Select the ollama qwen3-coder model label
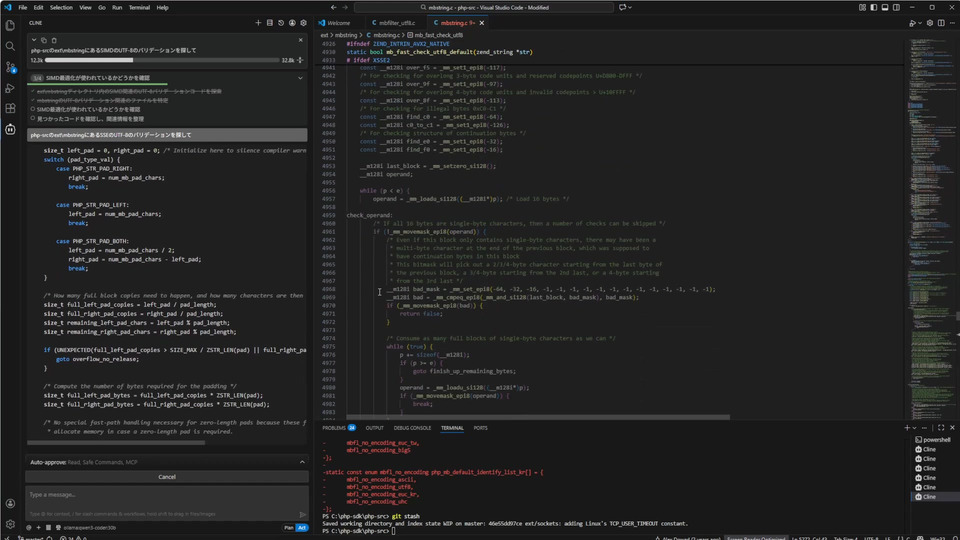The height and width of the screenshot is (540, 960). [x=89, y=527]
